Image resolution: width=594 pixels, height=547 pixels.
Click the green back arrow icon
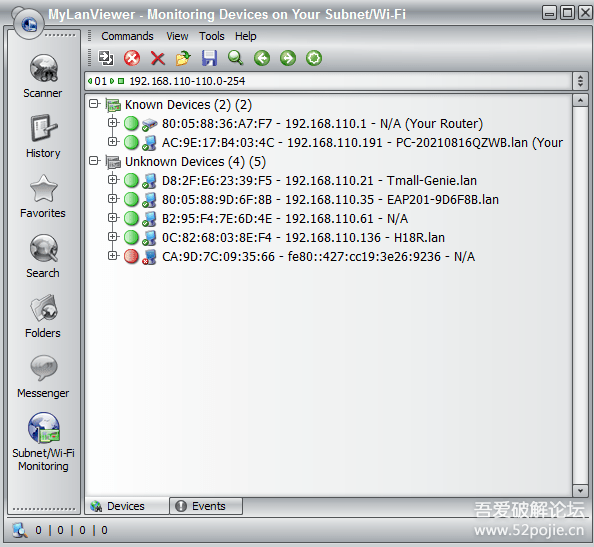pos(262,58)
